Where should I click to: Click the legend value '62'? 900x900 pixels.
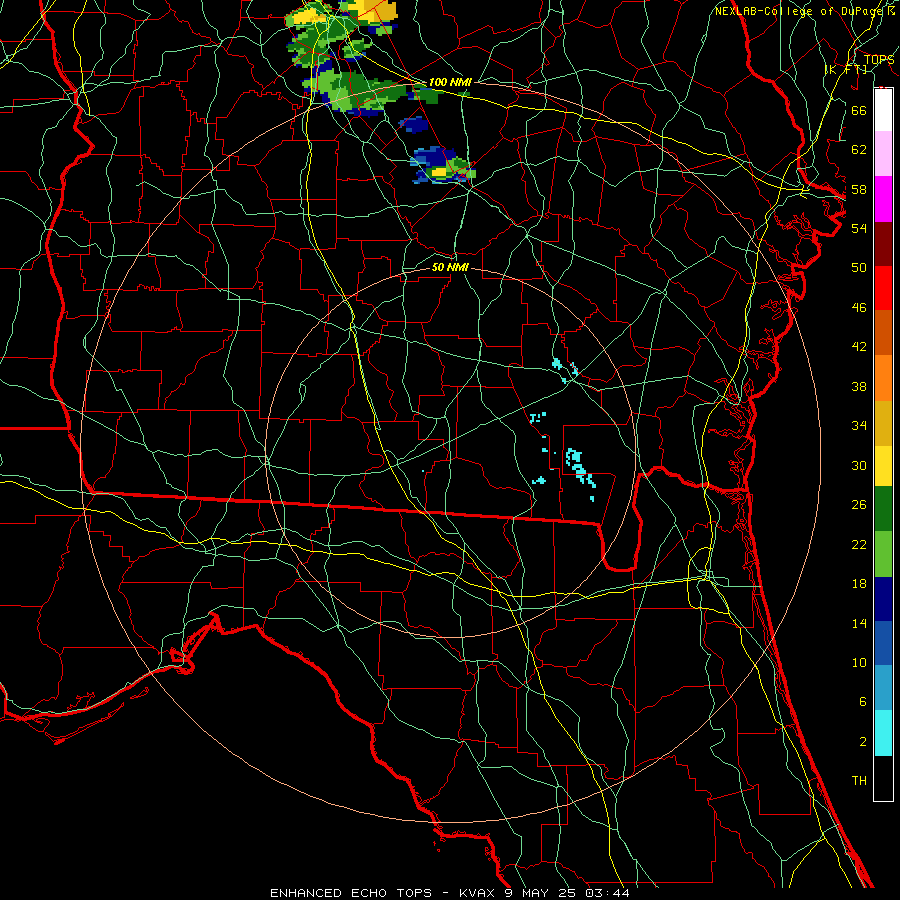859,150
